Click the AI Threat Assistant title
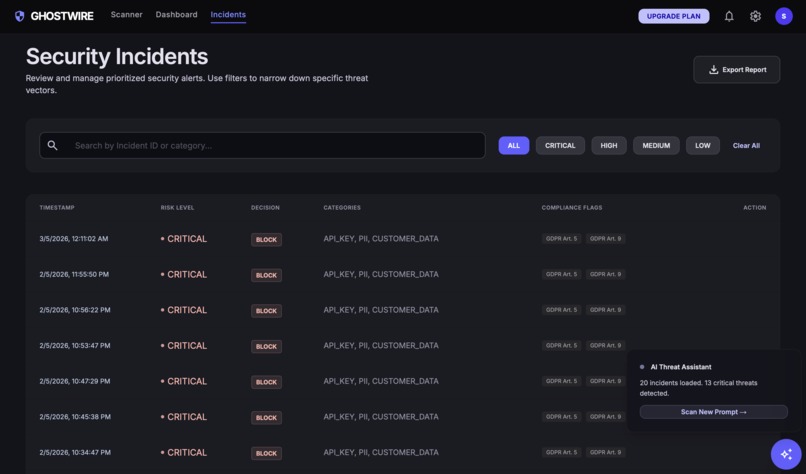This screenshot has height=474, width=806. 681,367
